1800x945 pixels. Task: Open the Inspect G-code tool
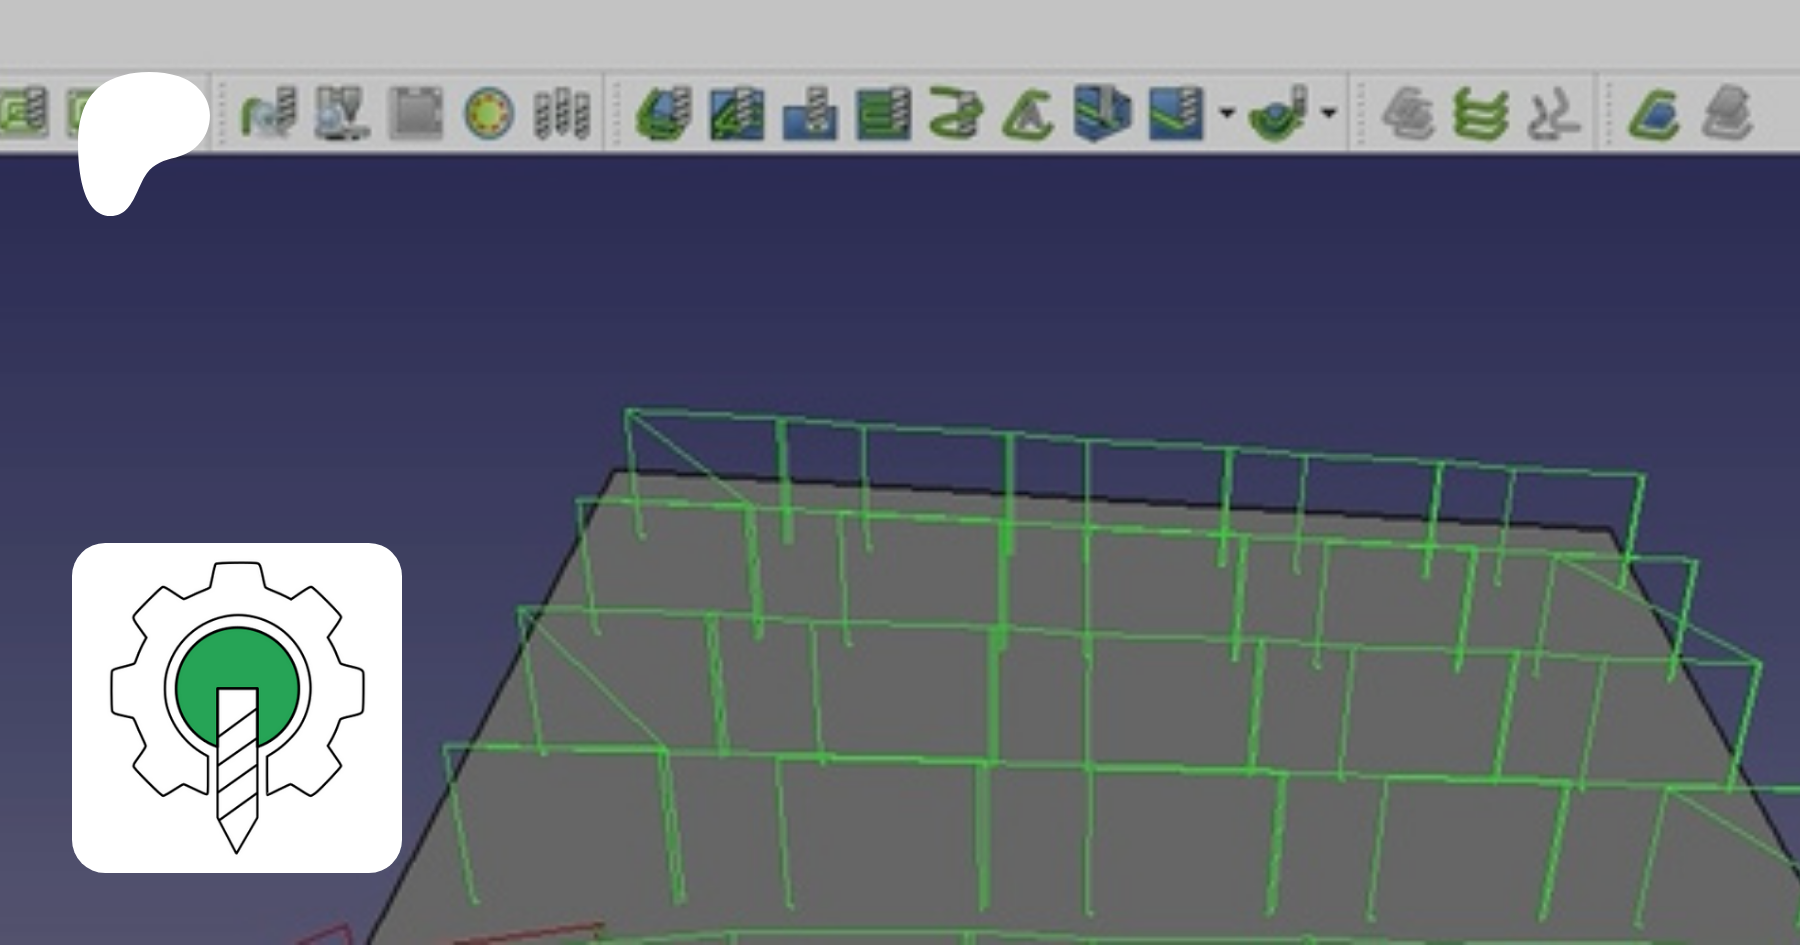268,112
